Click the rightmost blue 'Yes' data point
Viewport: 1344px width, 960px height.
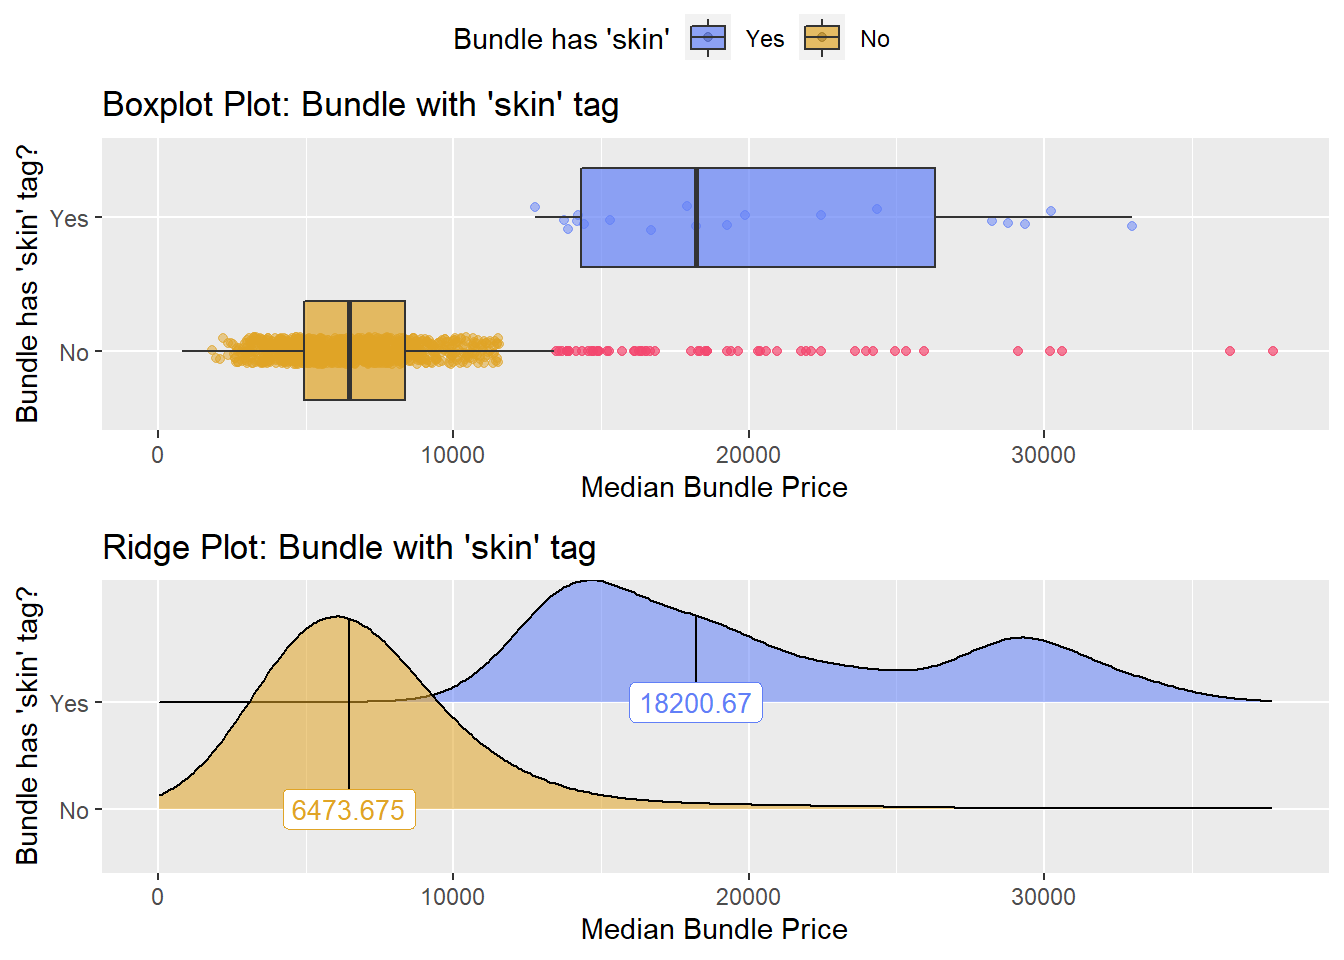[1132, 226]
